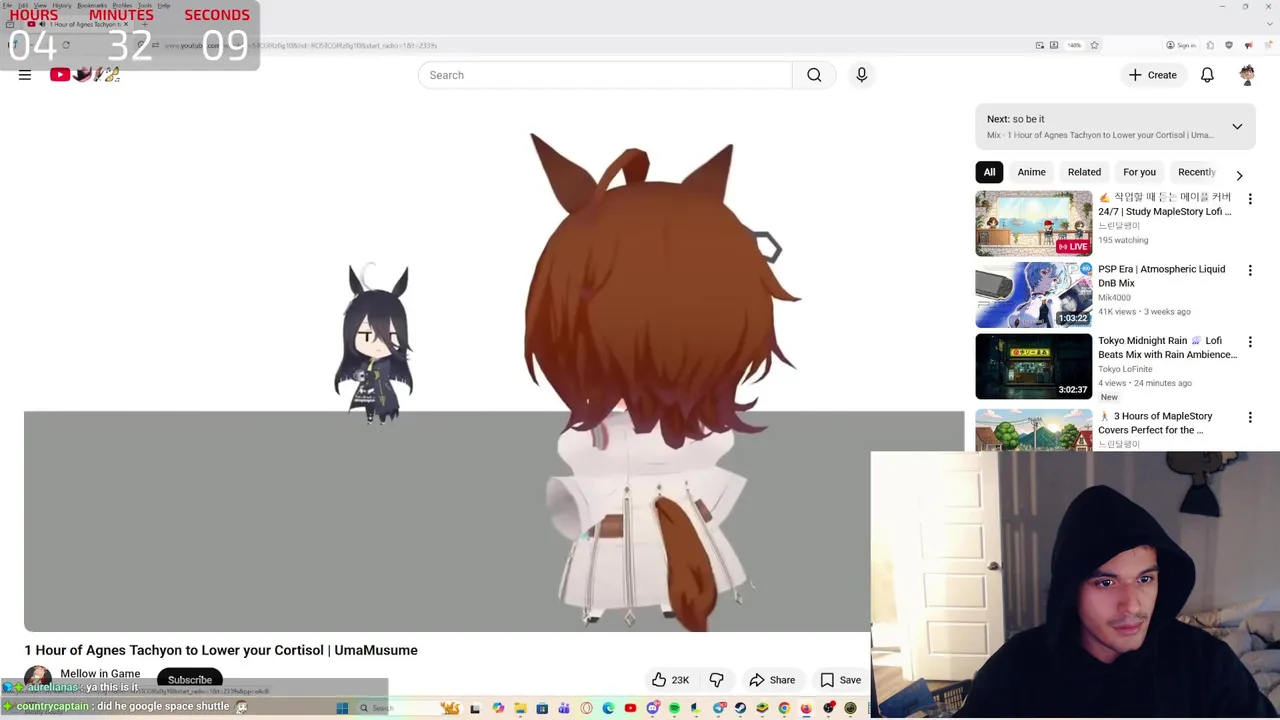Click the magnifier search button
Screen dimensions: 1280x720
pos(814,75)
